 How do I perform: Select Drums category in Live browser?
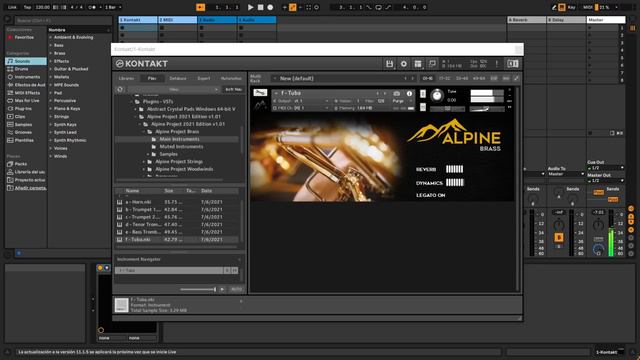[x=26, y=69]
